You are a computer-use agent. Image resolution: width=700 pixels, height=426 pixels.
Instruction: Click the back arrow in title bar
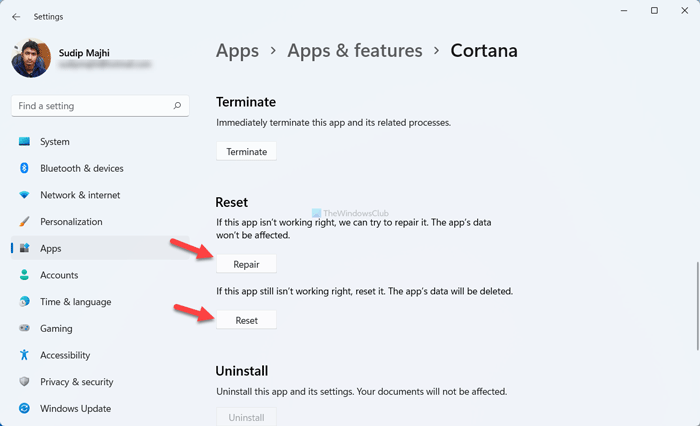pyautogui.click(x=16, y=16)
